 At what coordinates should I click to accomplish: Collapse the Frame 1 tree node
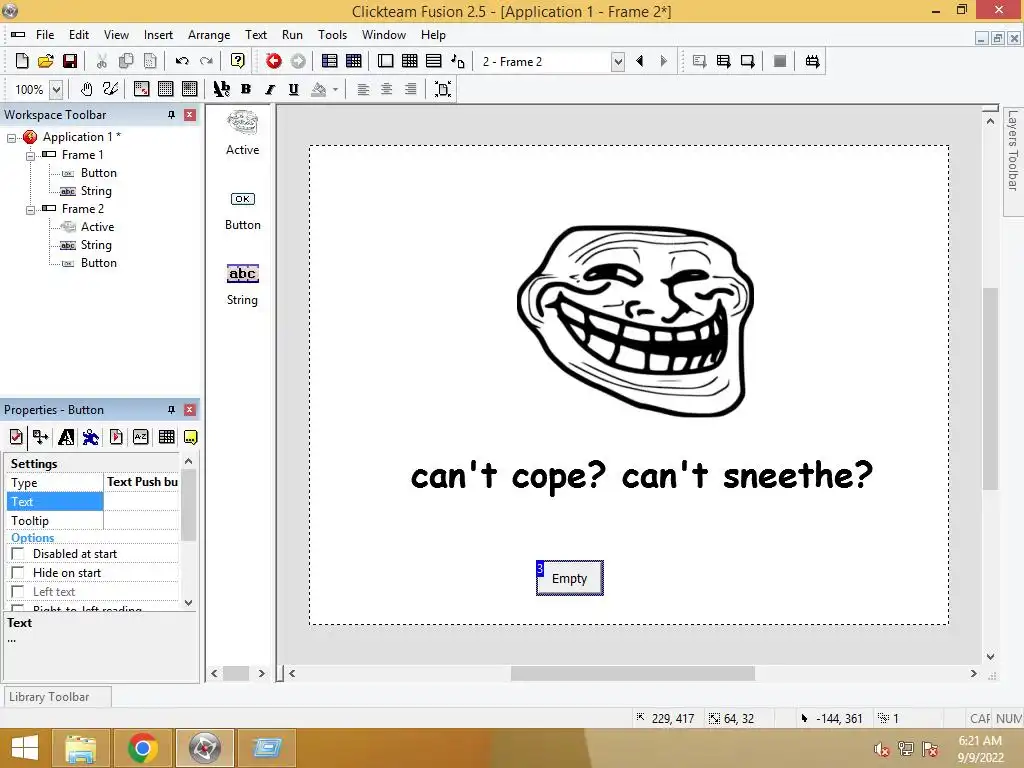click(30, 156)
